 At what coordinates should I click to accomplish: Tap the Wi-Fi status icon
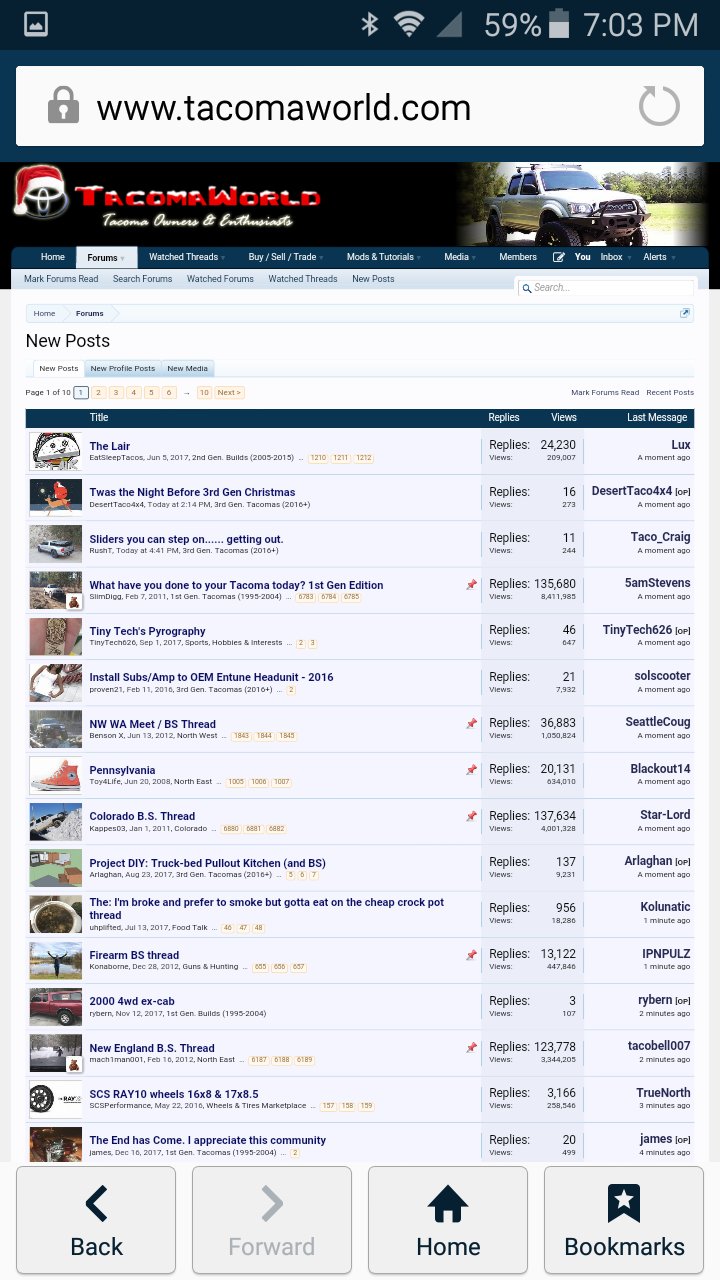tap(408, 24)
